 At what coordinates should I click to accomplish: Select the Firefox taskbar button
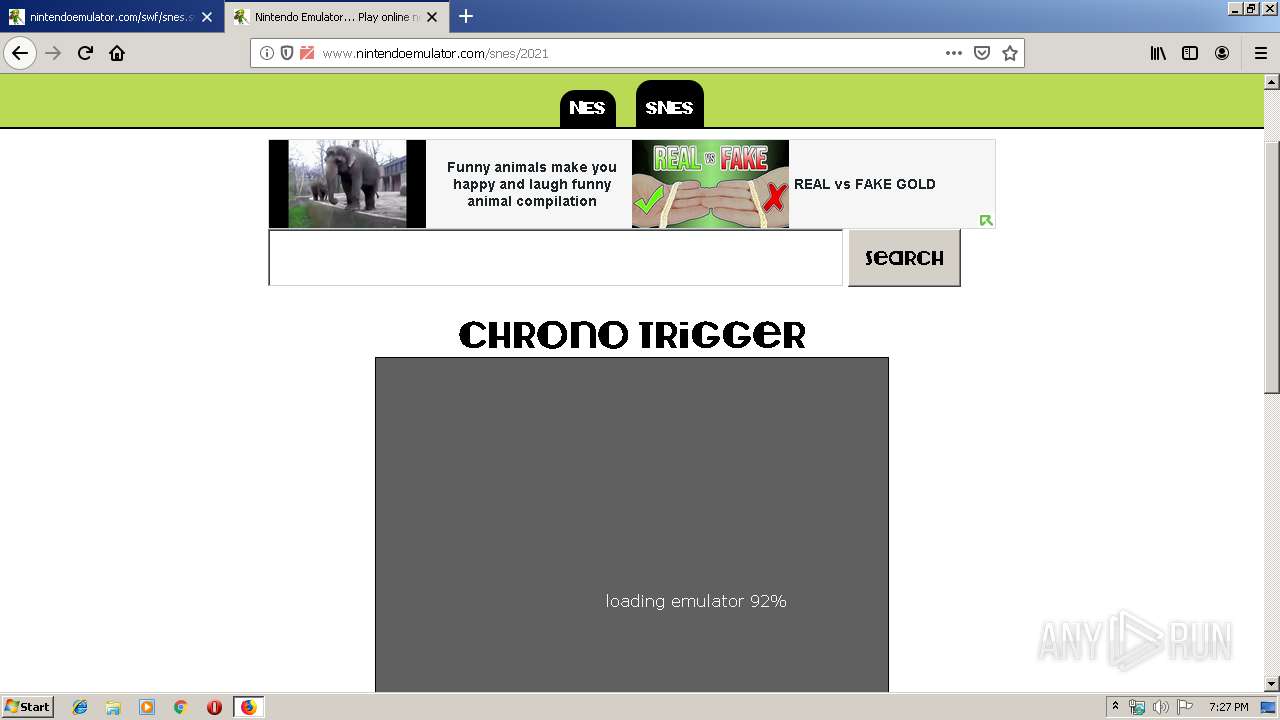[248, 707]
